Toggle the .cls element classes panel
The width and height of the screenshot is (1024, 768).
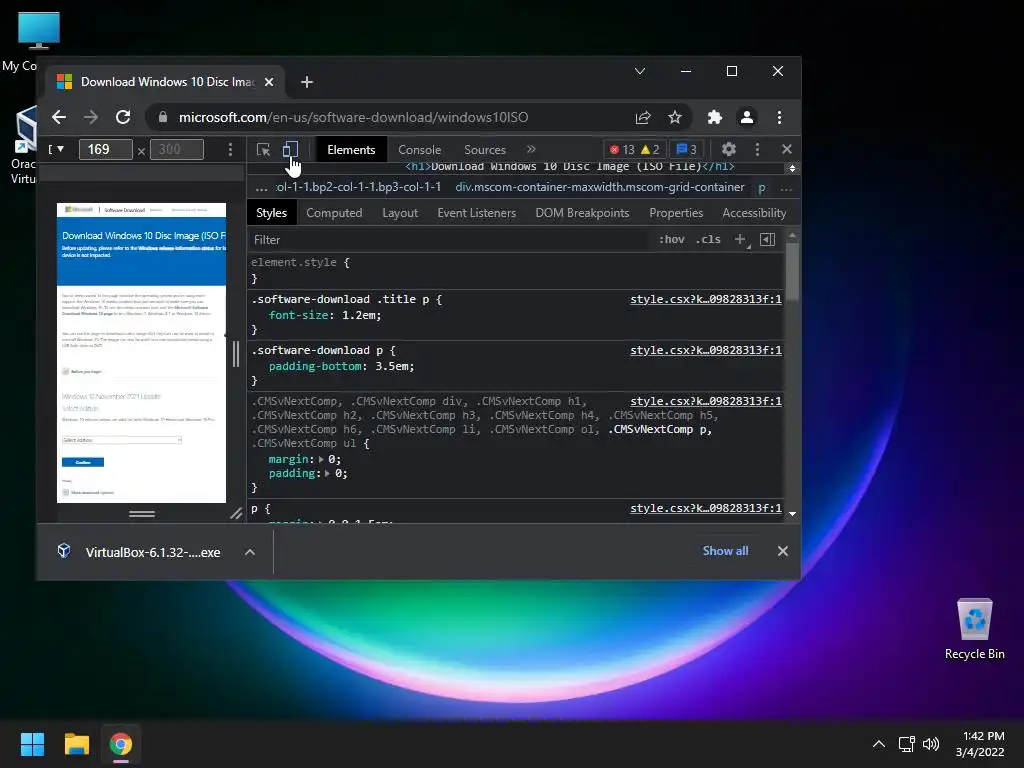(708, 240)
